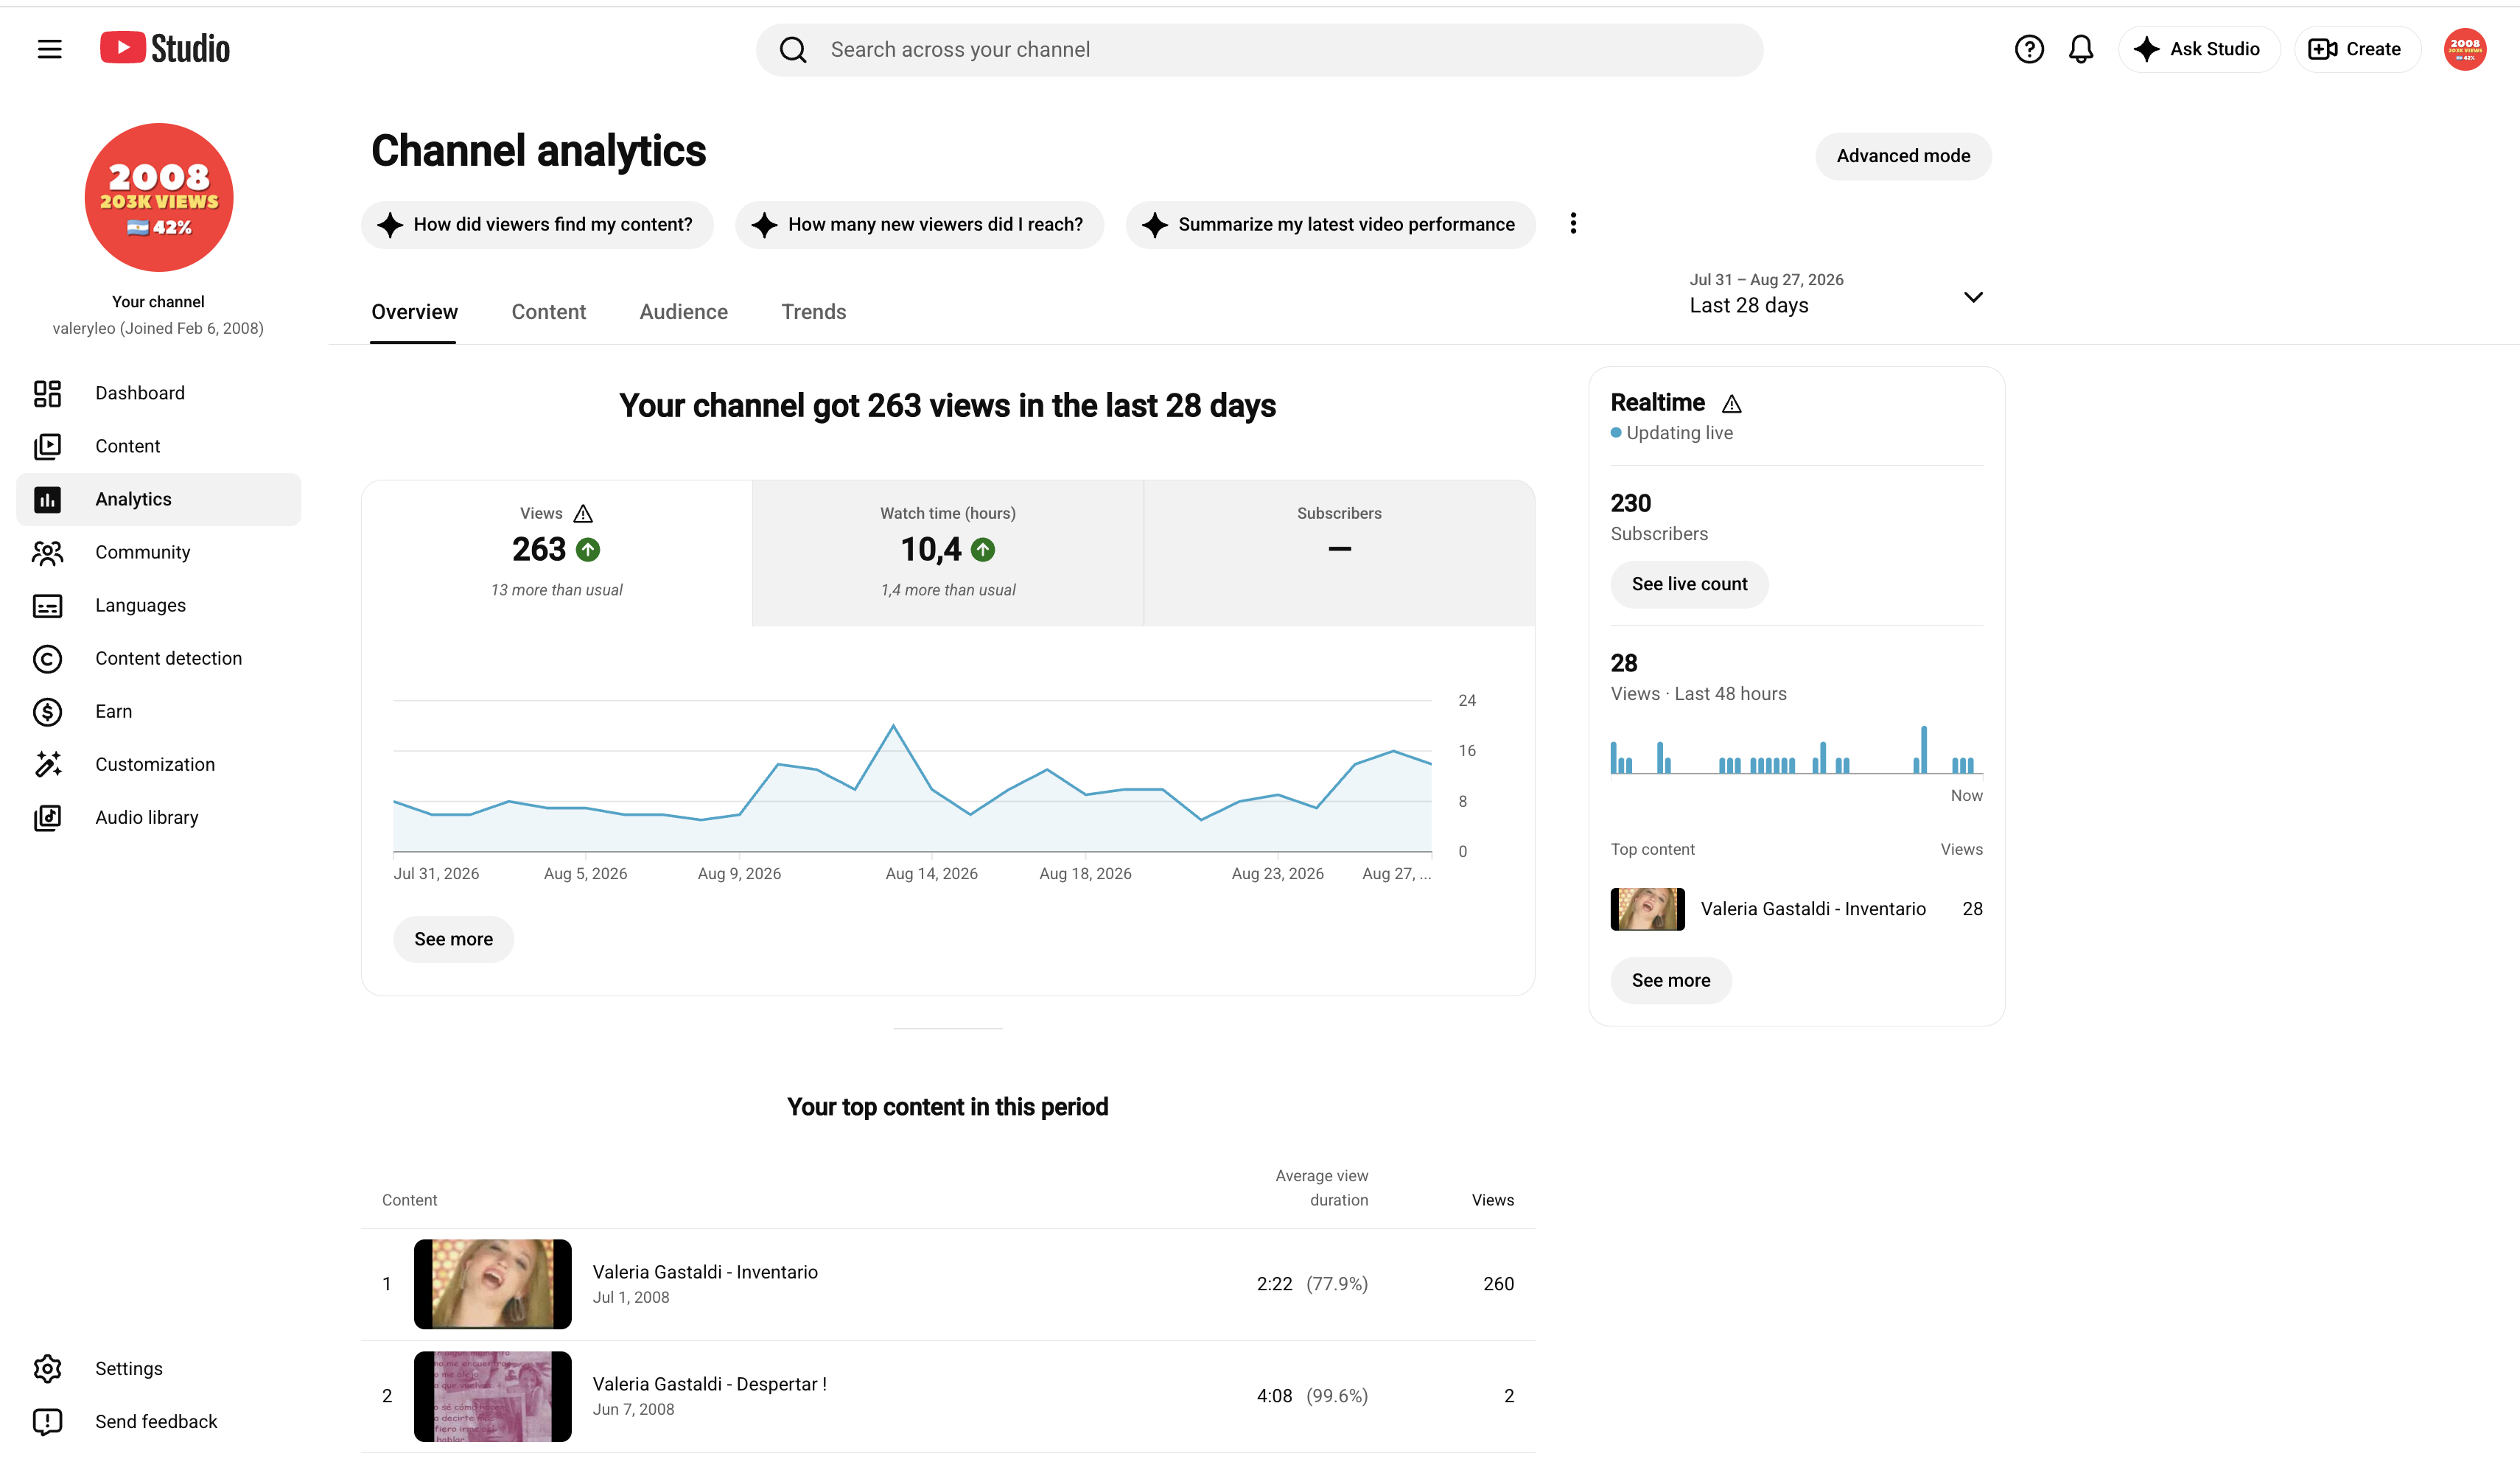This screenshot has width=2520, height=1459.
Task: Click the Realtime "Valeria Gastaldi - Inventario" title
Action: tap(1813, 909)
